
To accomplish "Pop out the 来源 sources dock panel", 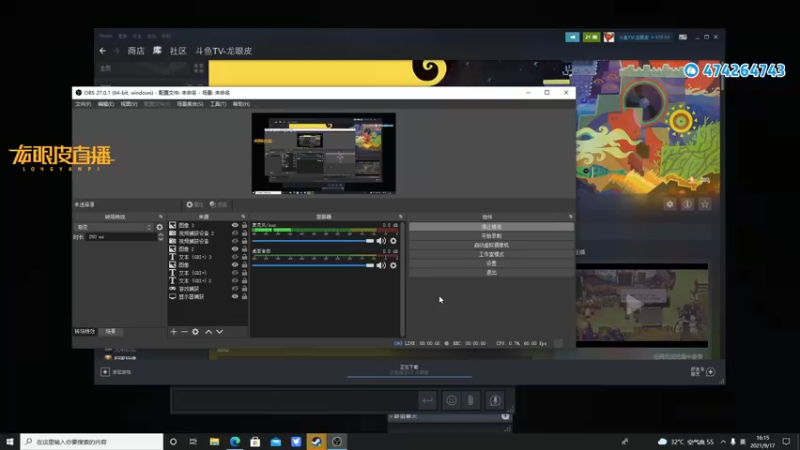I will [x=243, y=217].
